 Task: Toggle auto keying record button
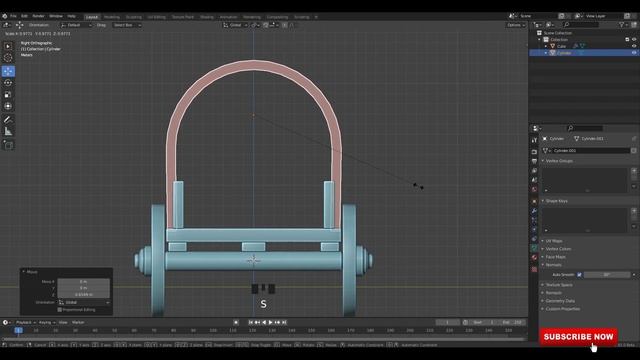click(x=236, y=322)
